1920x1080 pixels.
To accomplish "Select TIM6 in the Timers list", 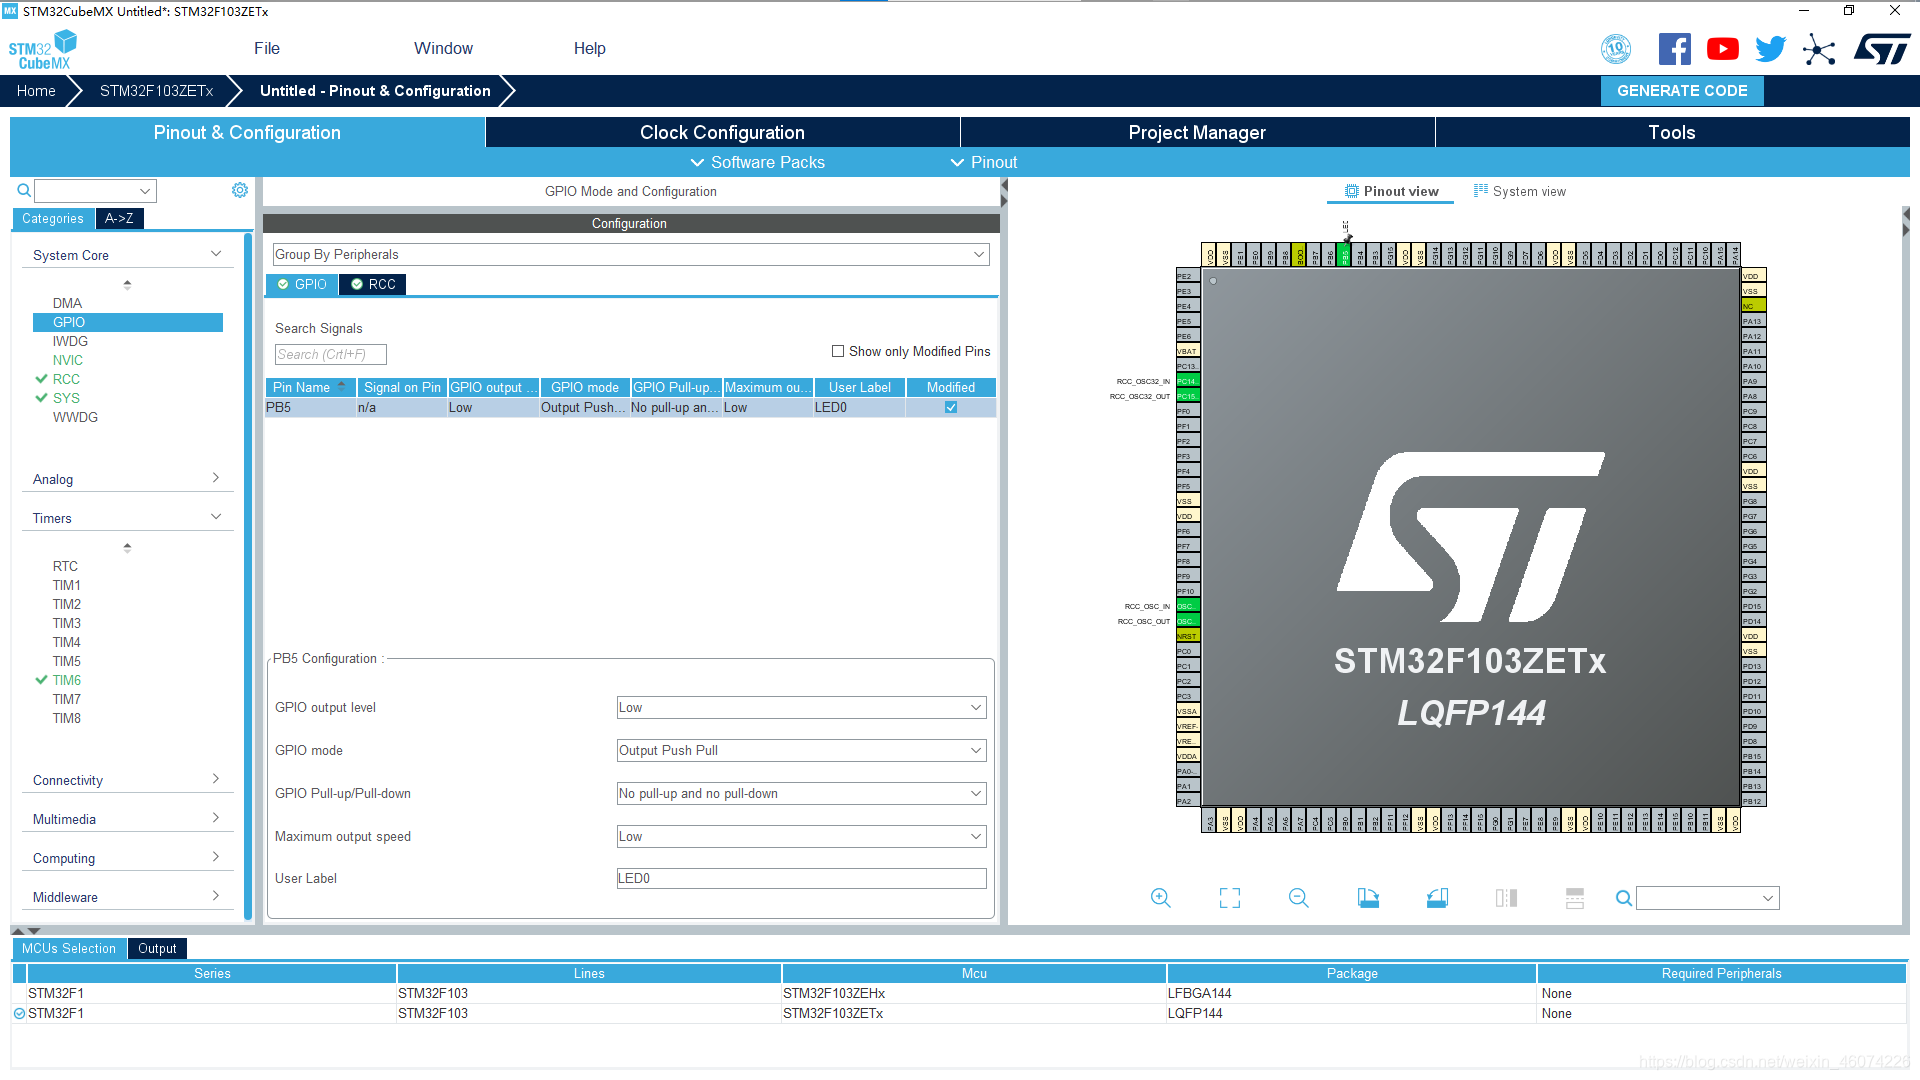I will (x=67, y=680).
